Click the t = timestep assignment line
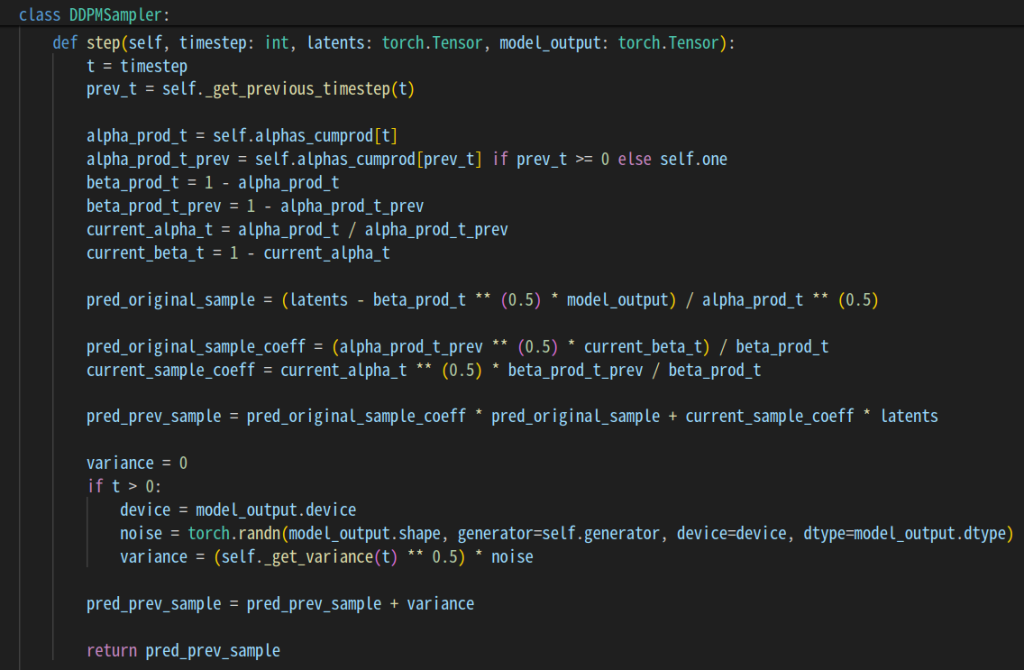 pyautogui.click(x=137, y=67)
